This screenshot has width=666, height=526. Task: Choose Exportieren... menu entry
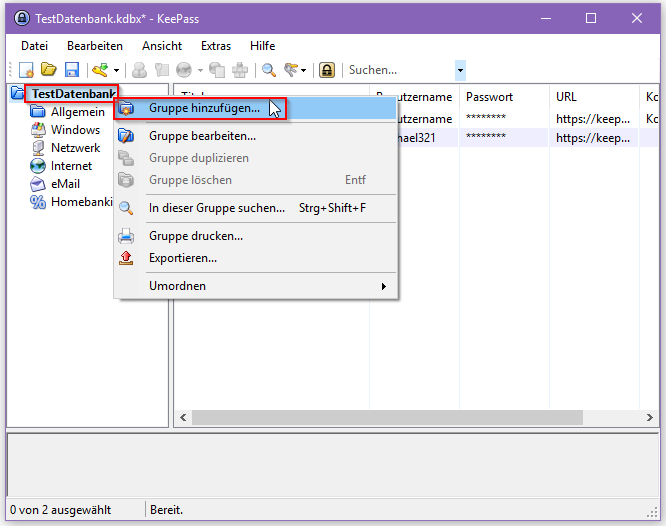click(x=256, y=258)
